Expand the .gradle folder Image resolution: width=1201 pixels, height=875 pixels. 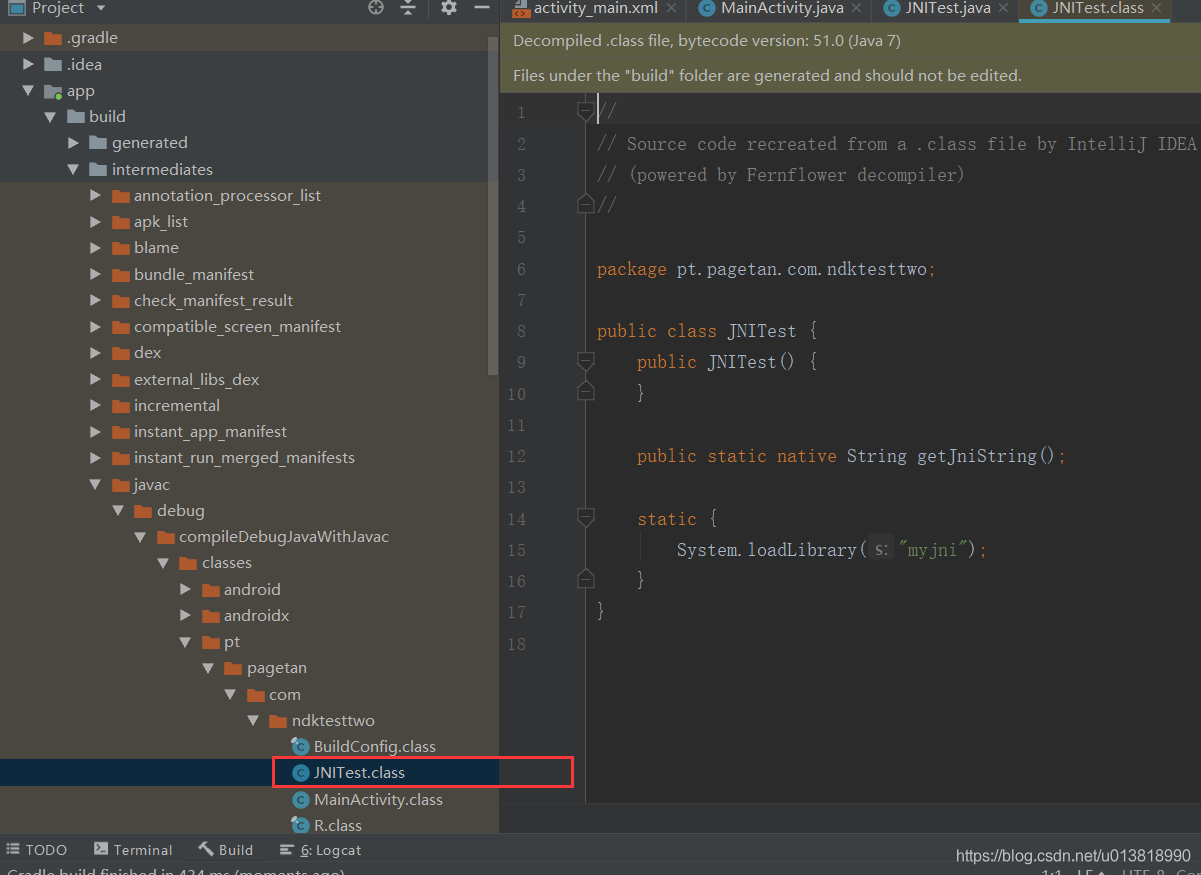[x=29, y=38]
